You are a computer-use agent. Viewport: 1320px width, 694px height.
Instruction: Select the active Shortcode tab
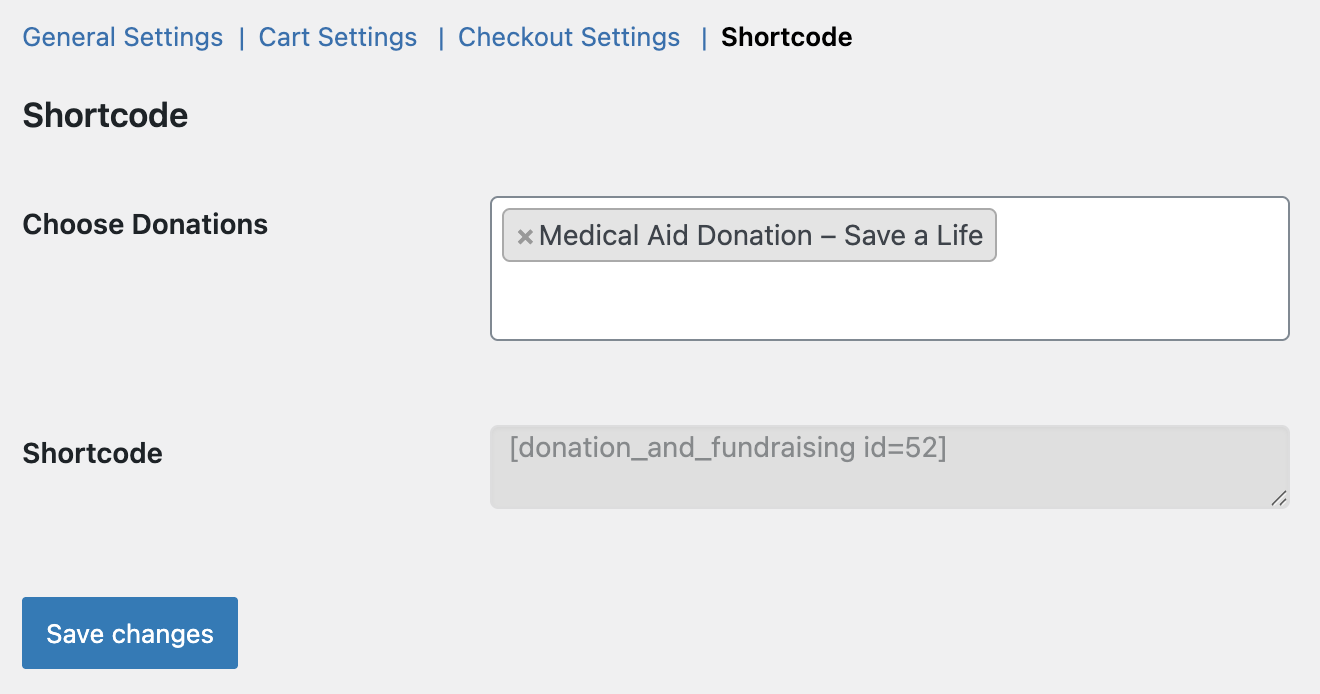787,38
